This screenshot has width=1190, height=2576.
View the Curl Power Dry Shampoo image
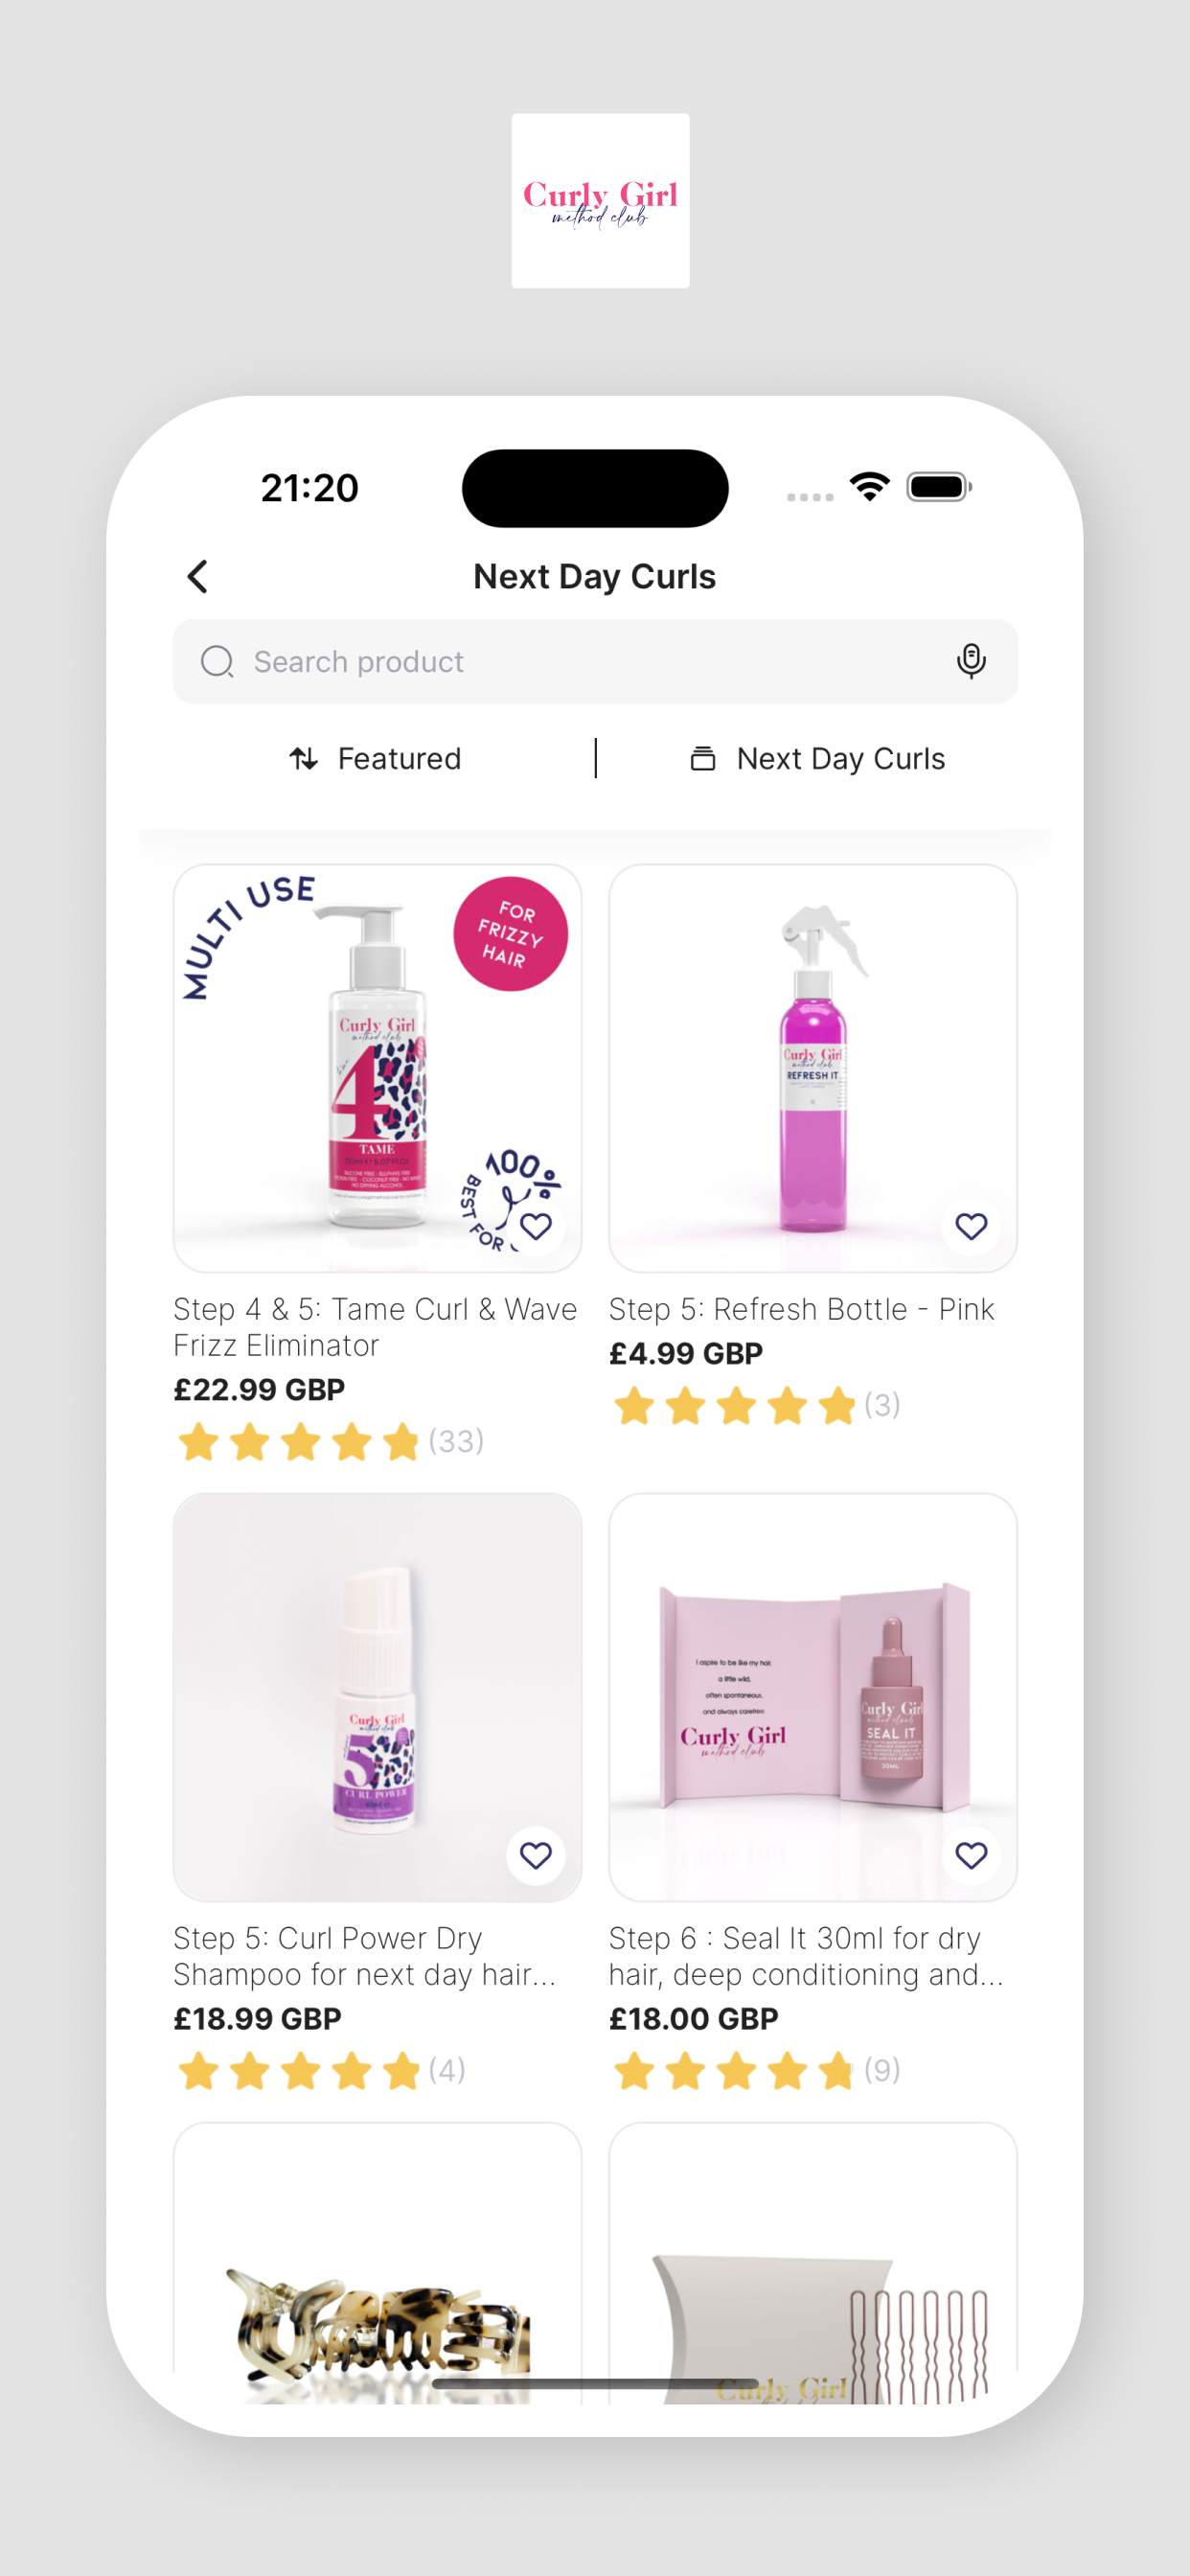click(377, 1697)
